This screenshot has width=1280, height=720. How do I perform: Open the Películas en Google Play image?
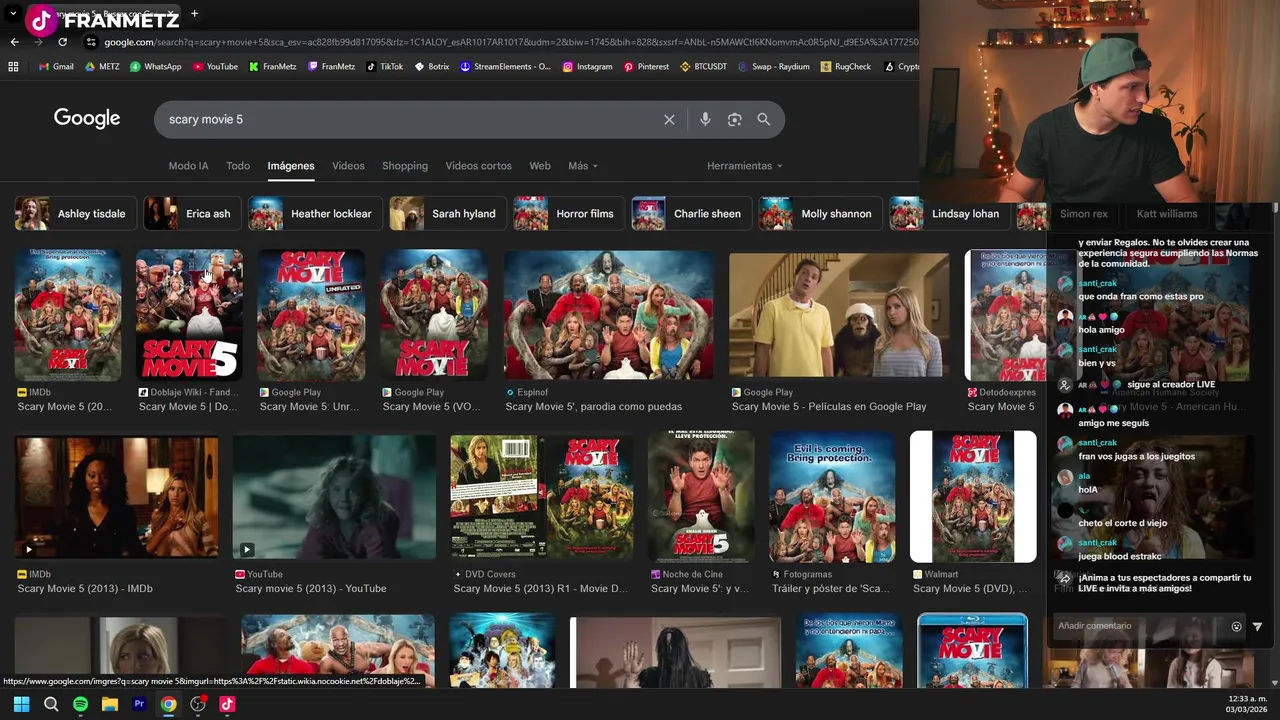coord(839,316)
